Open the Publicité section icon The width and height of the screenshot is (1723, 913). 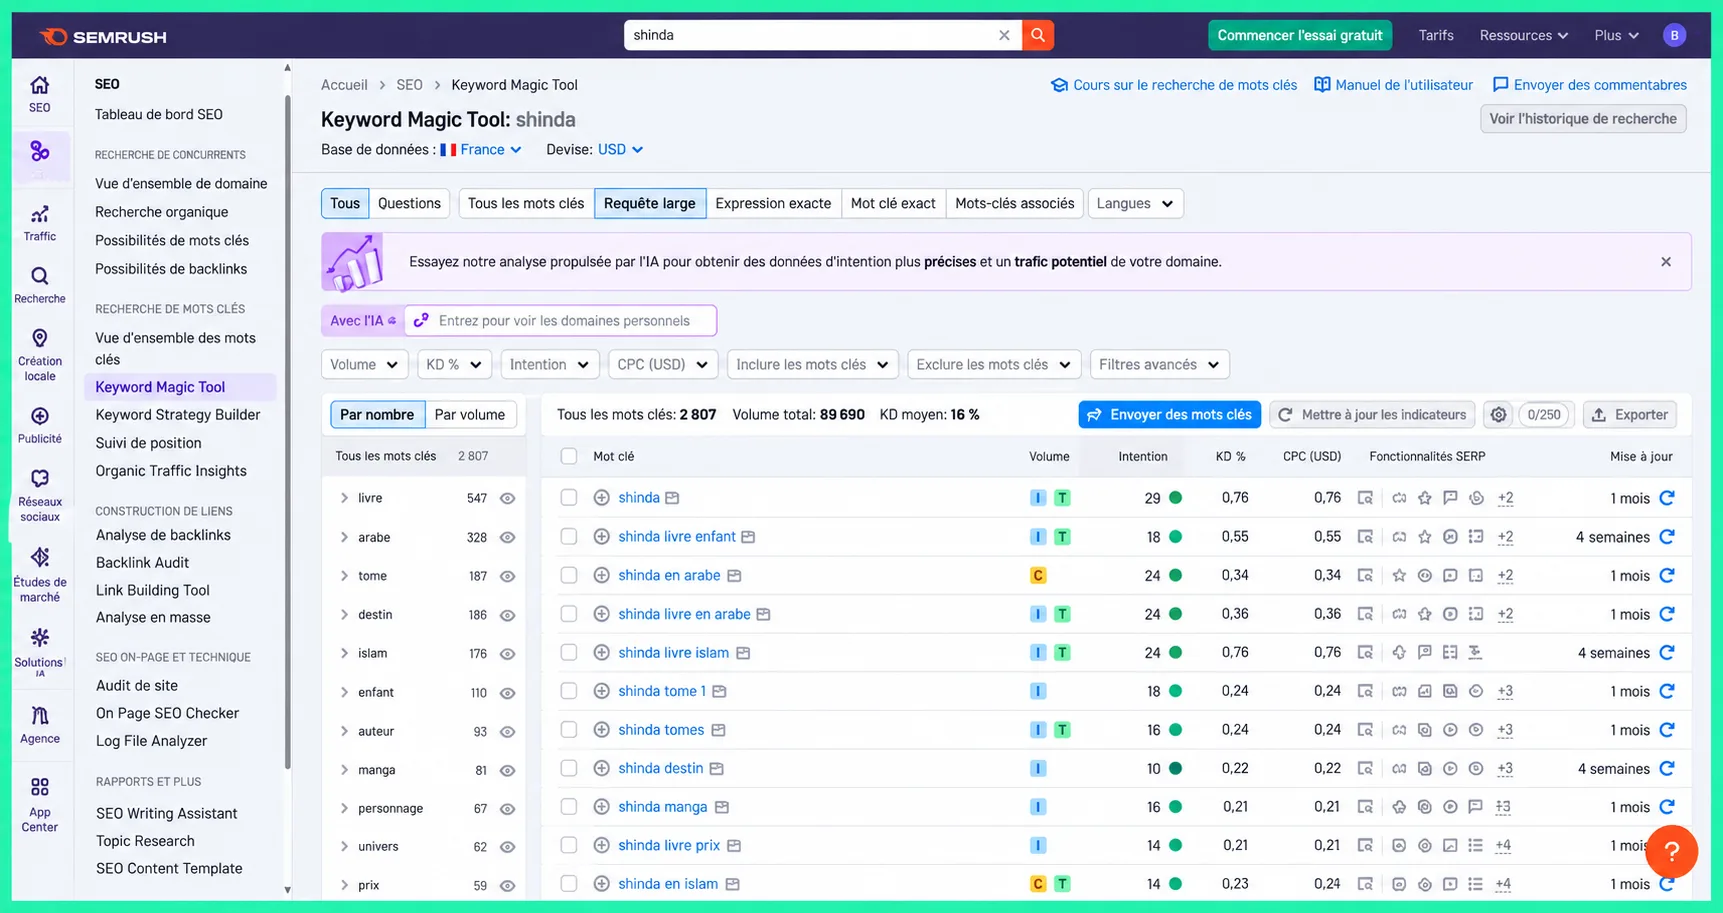click(40, 425)
